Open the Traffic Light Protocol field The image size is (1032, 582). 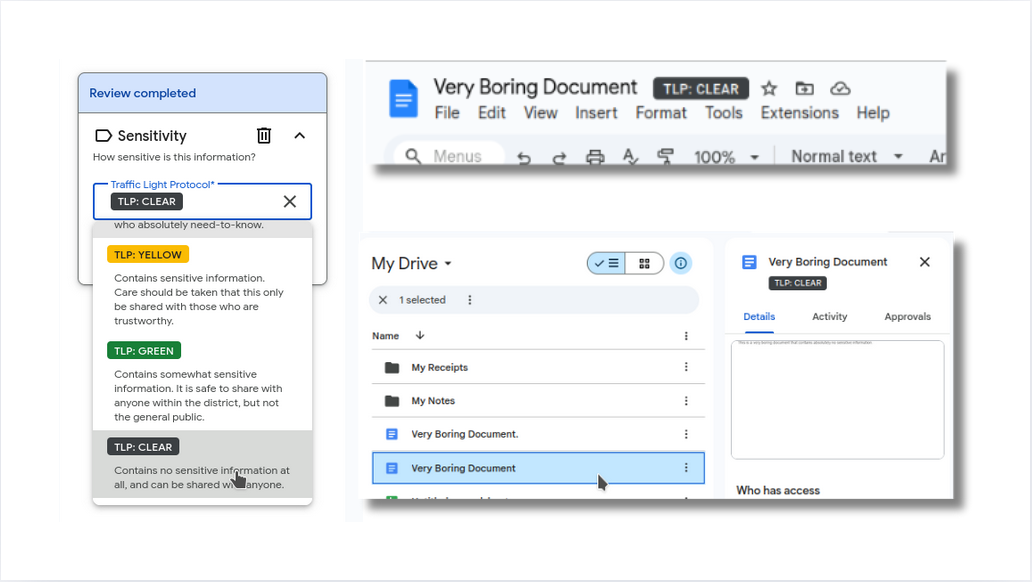202,201
